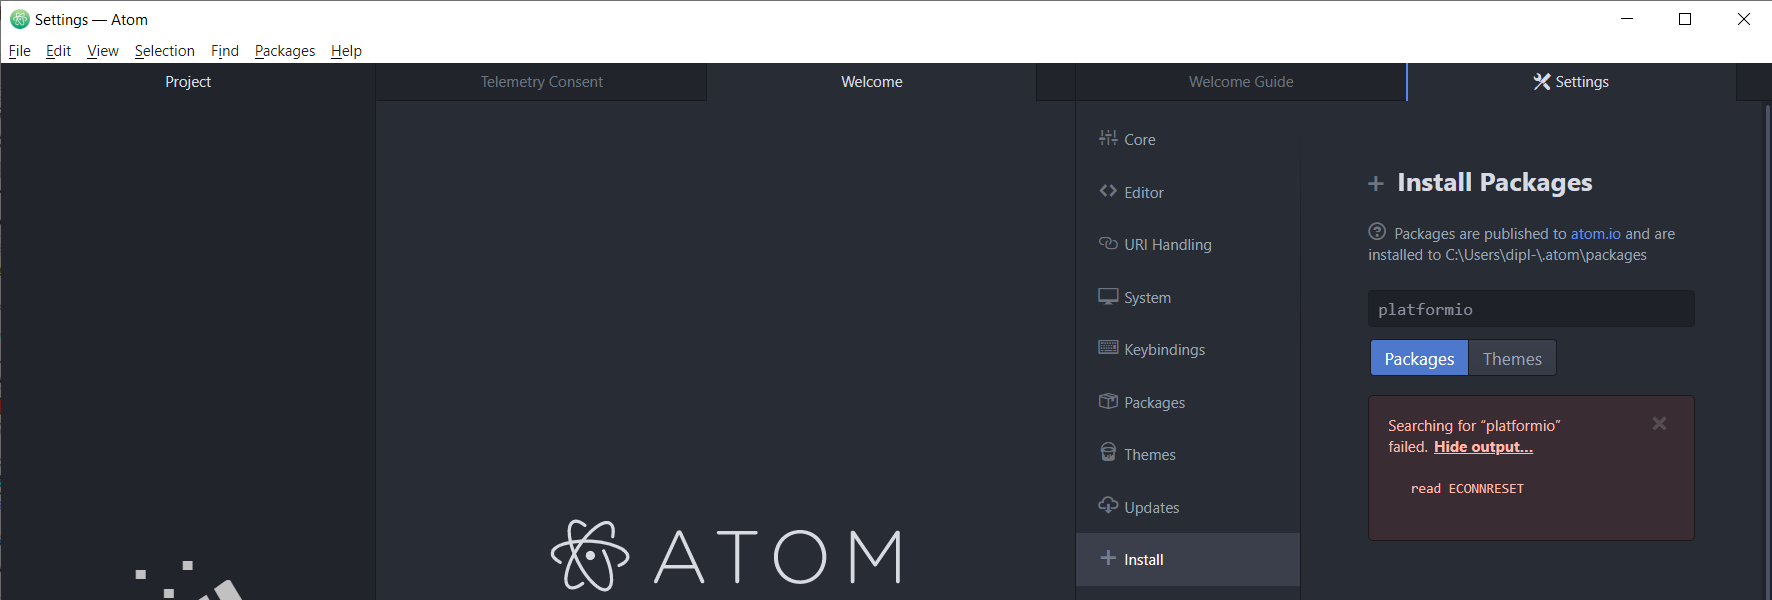
Task: Click the URI Handling link icon
Action: point(1108,243)
